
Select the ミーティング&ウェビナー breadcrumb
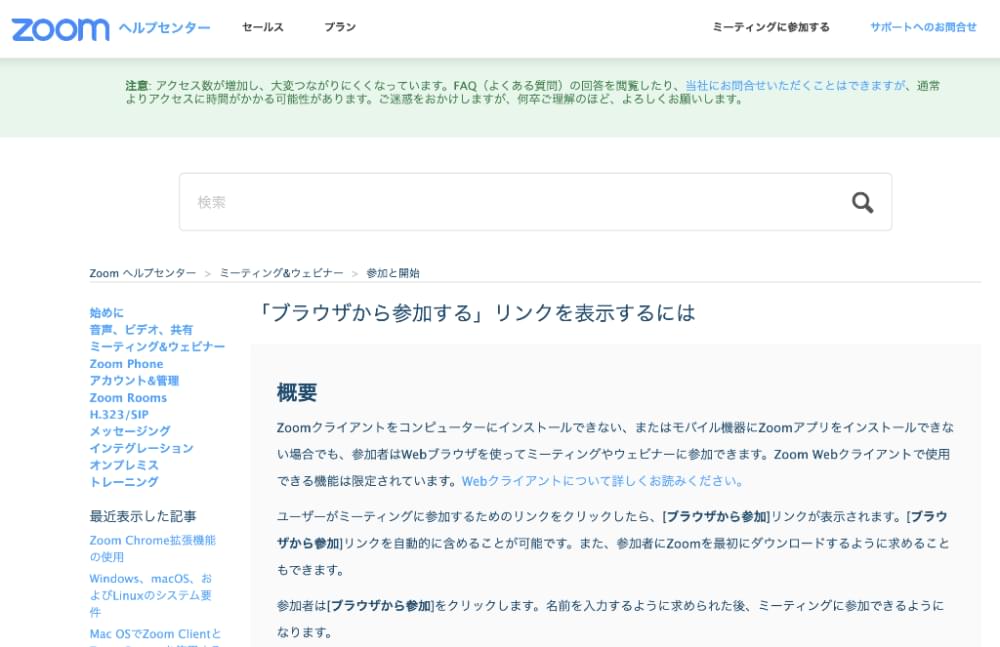pyautogui.click(x=281, y=273)
